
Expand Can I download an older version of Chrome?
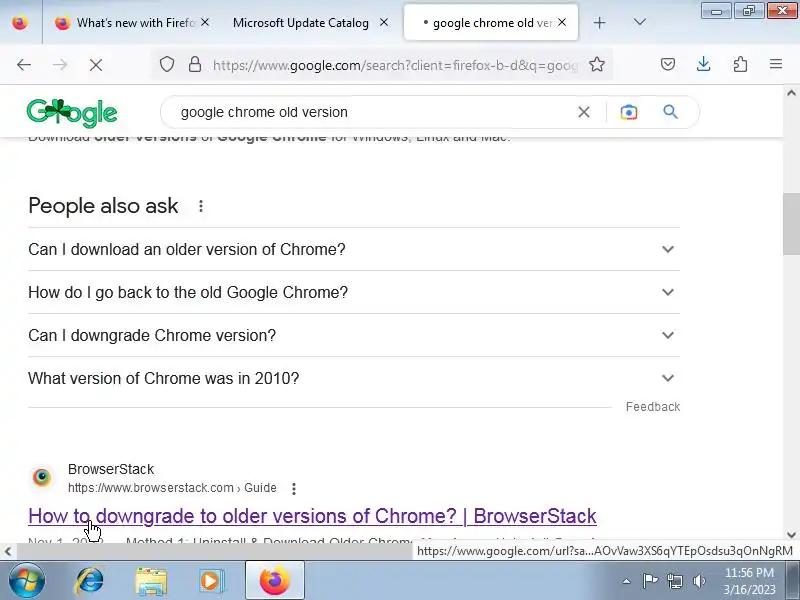pos(354,249)
